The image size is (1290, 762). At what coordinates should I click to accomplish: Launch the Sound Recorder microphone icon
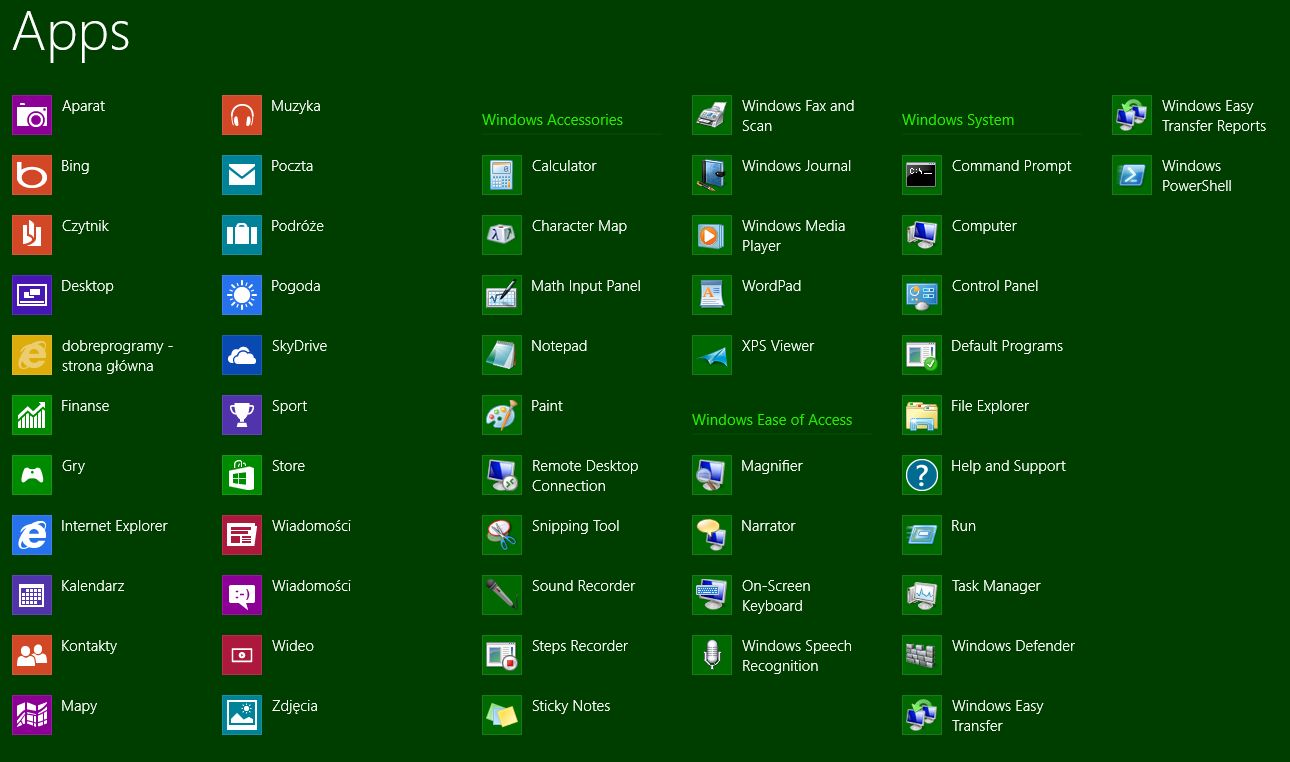(x=502, y=595)
